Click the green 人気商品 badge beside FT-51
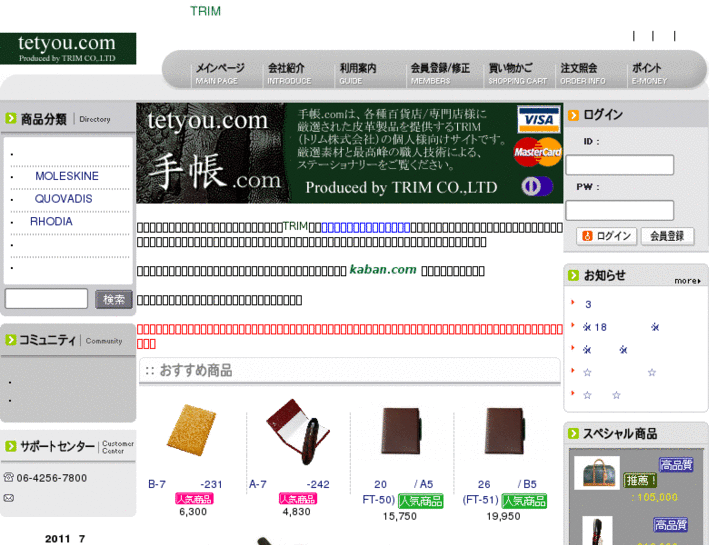 [524, 501]
